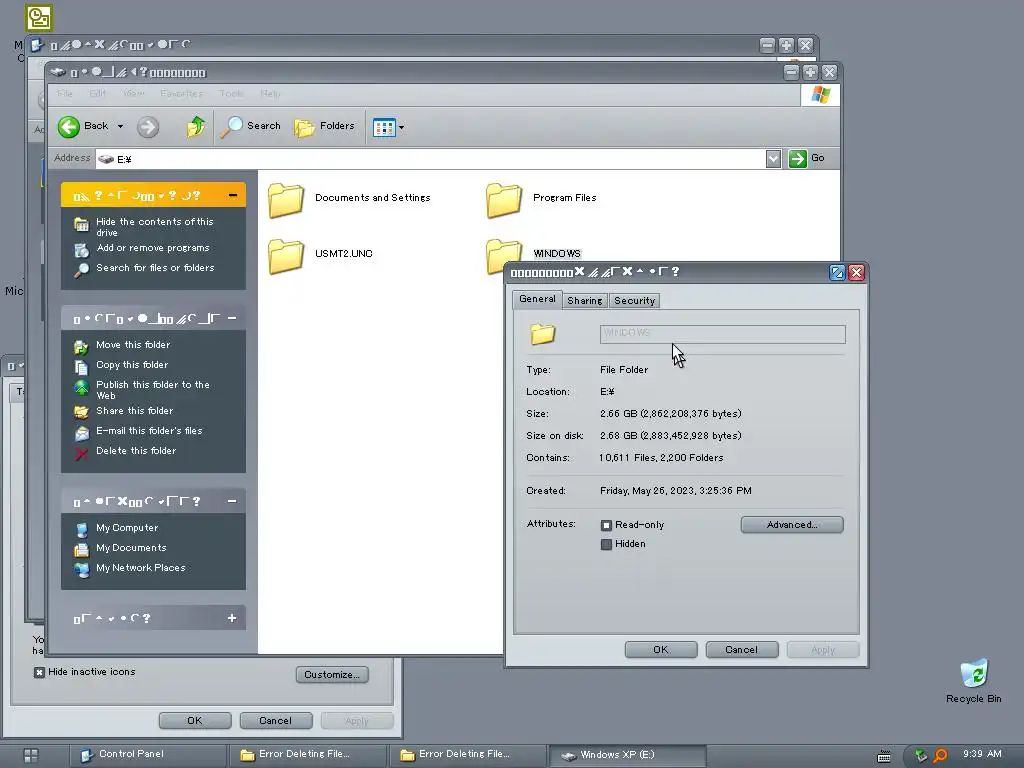Toggle the Folders pane button
This screenshot has width=1024, height=768.
coord(325,127)
